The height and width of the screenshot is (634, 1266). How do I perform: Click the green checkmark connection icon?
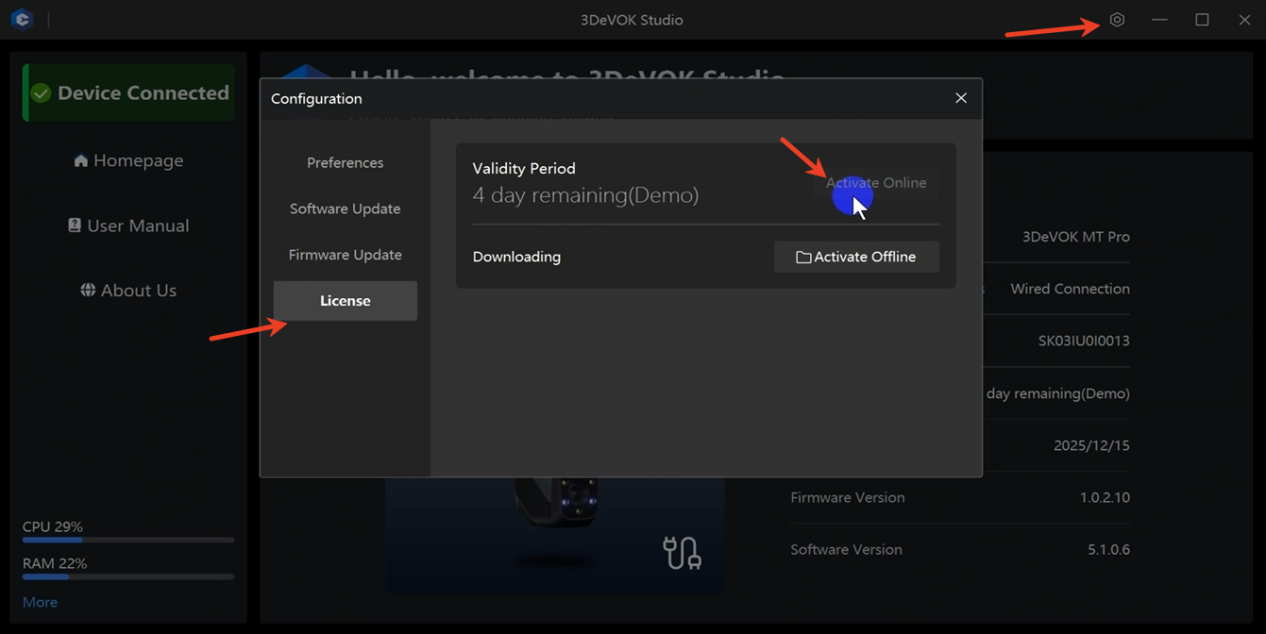point(41,93)
